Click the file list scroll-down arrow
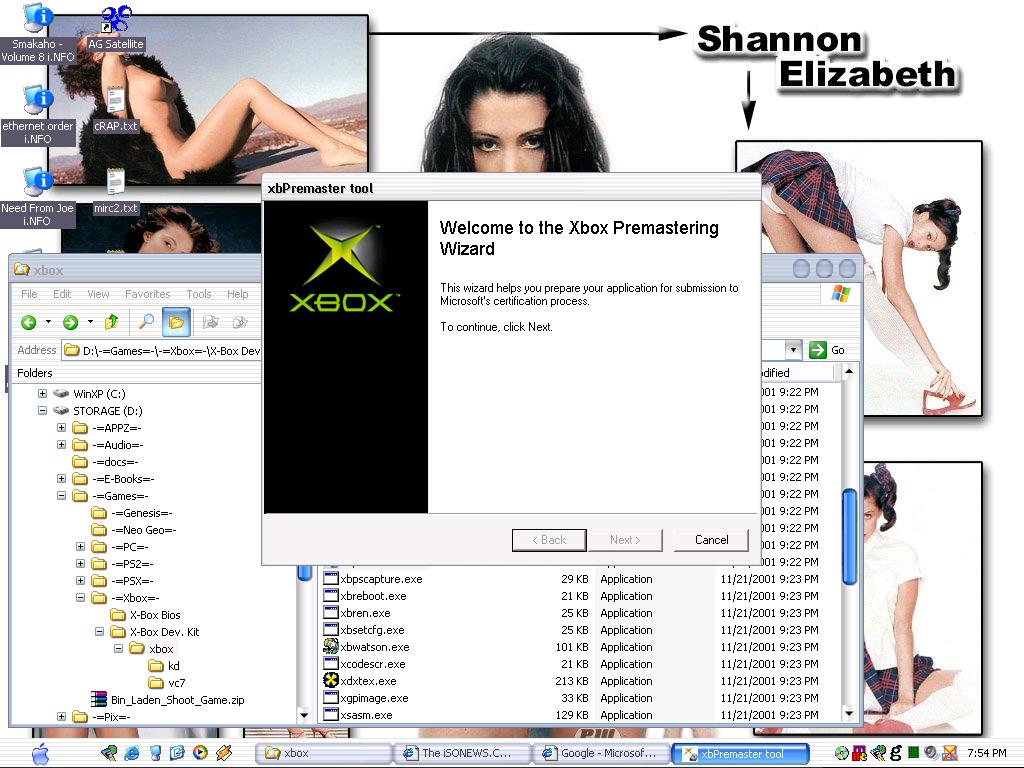Viewport: 1024px width, 768px height. [x=849, y=714]
